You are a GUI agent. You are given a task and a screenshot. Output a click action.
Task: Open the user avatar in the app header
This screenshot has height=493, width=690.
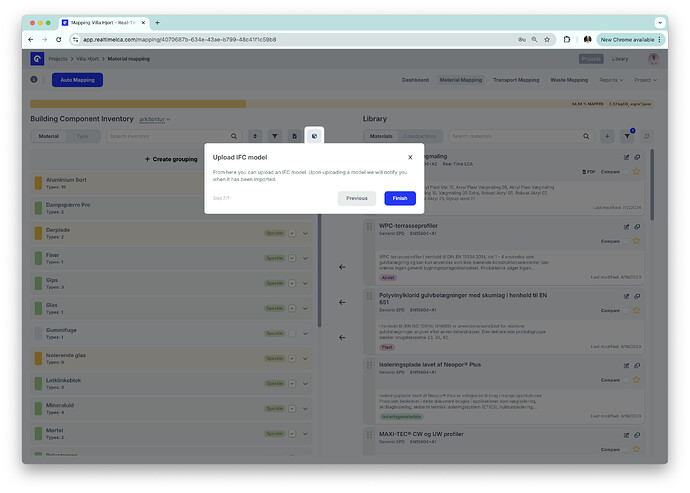click(x=653, y=59)
